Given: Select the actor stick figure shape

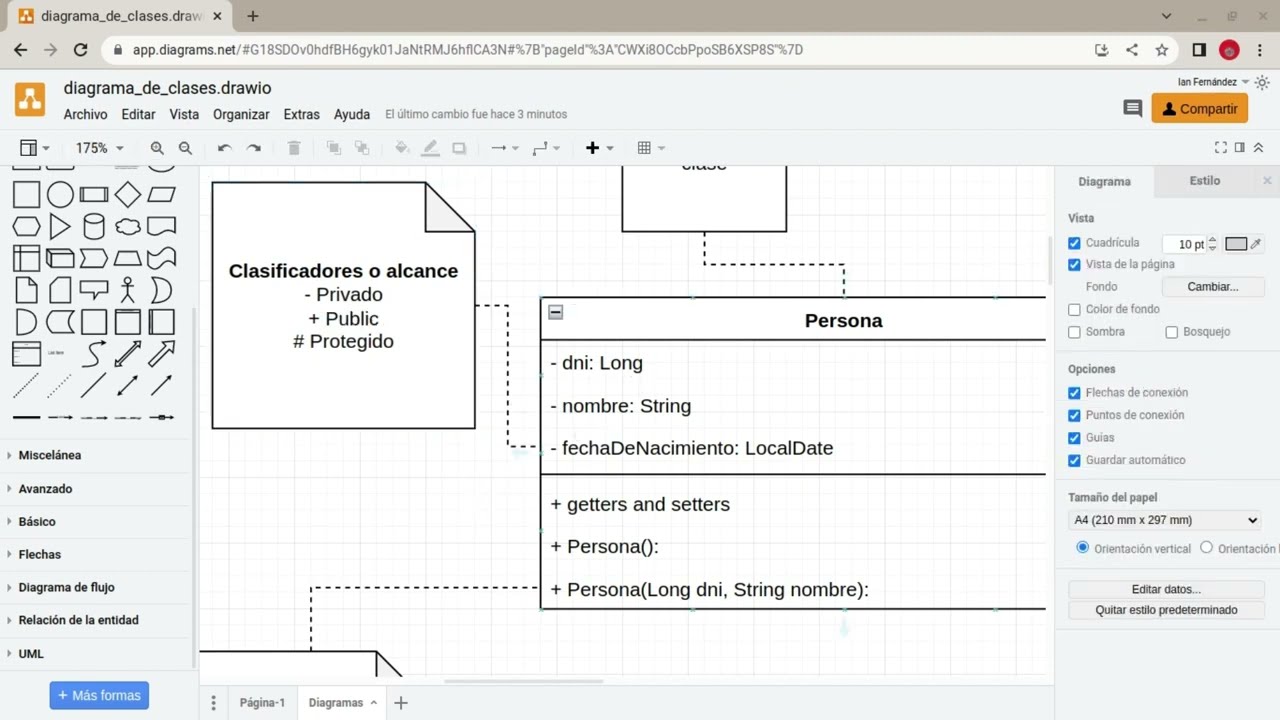Looking at the screenshot, I should [x=127, y=290].
